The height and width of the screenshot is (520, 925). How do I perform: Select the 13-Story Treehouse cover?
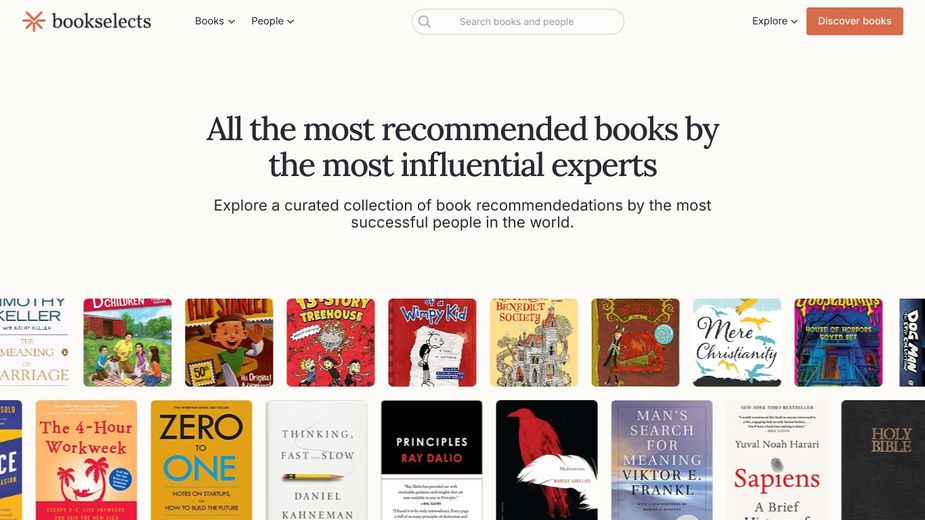[330, 342]
